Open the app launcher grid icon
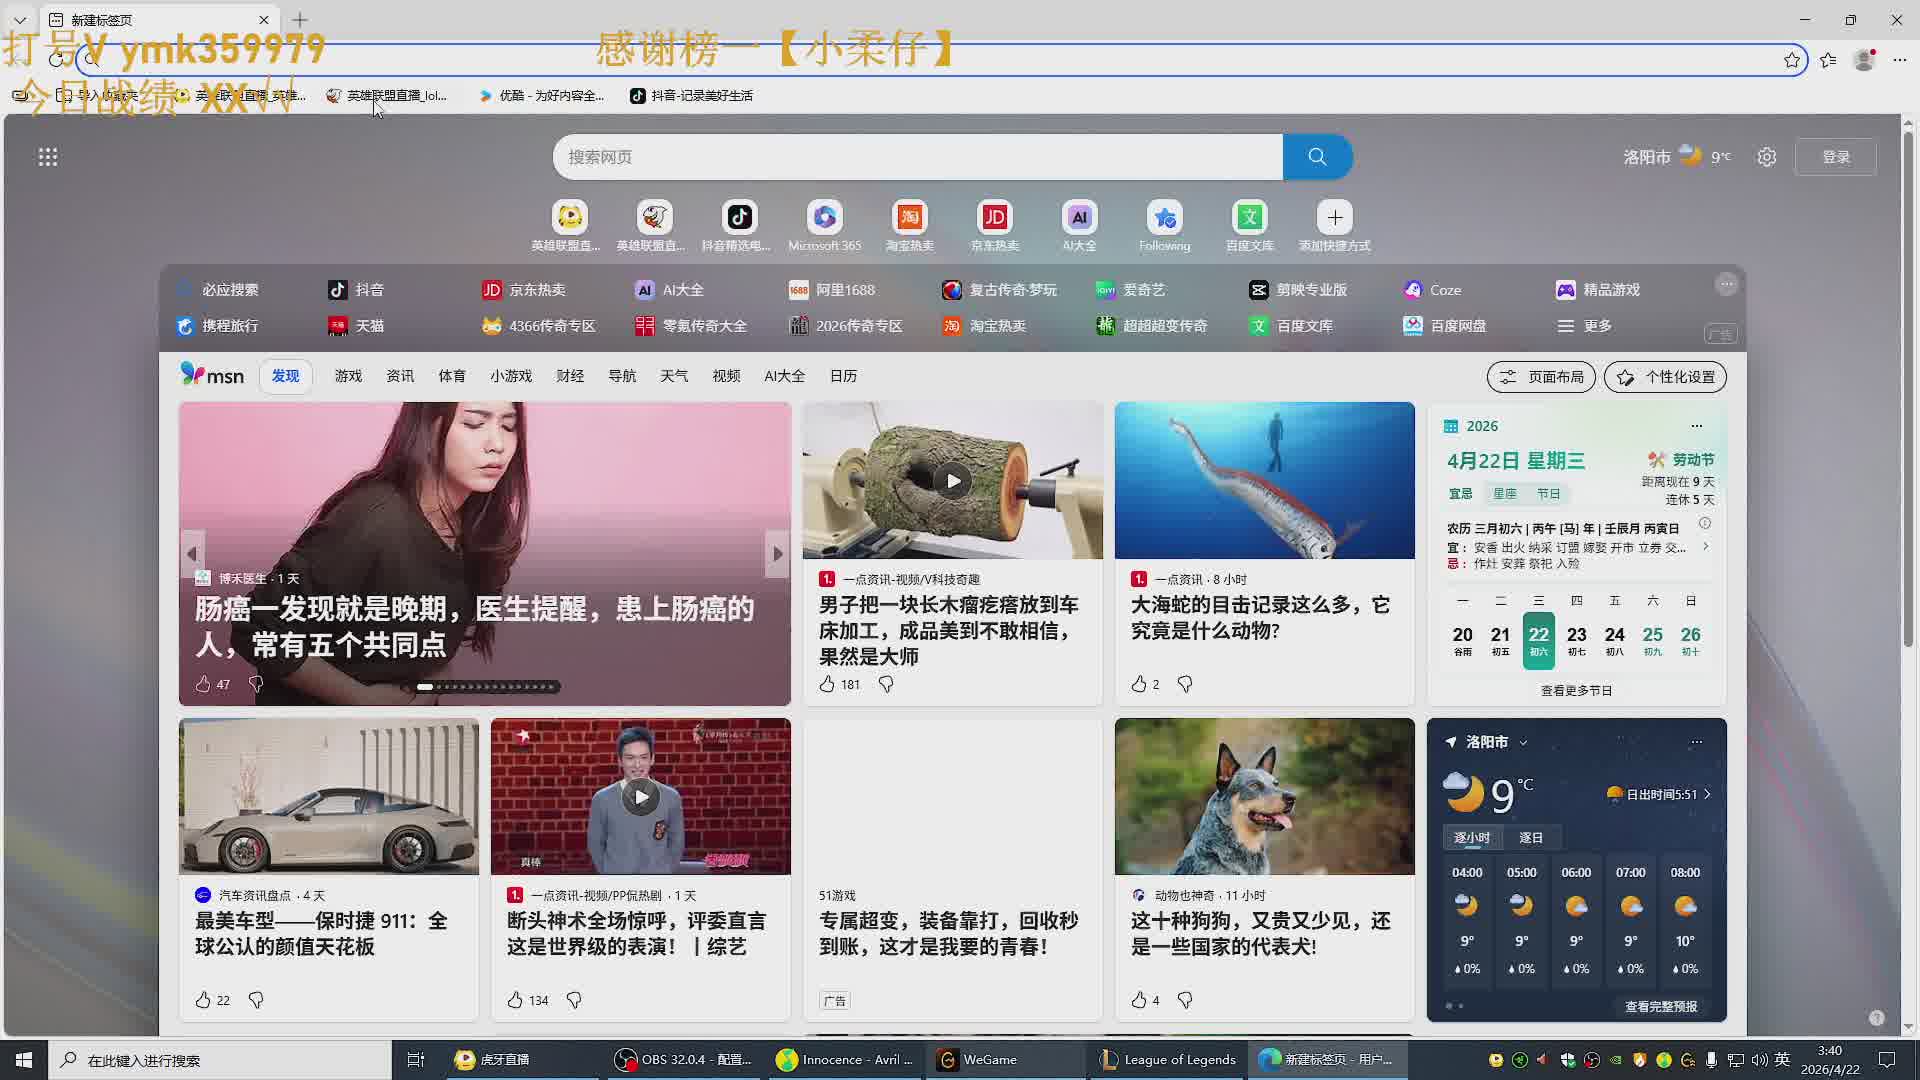 click(x=48, y=157)
